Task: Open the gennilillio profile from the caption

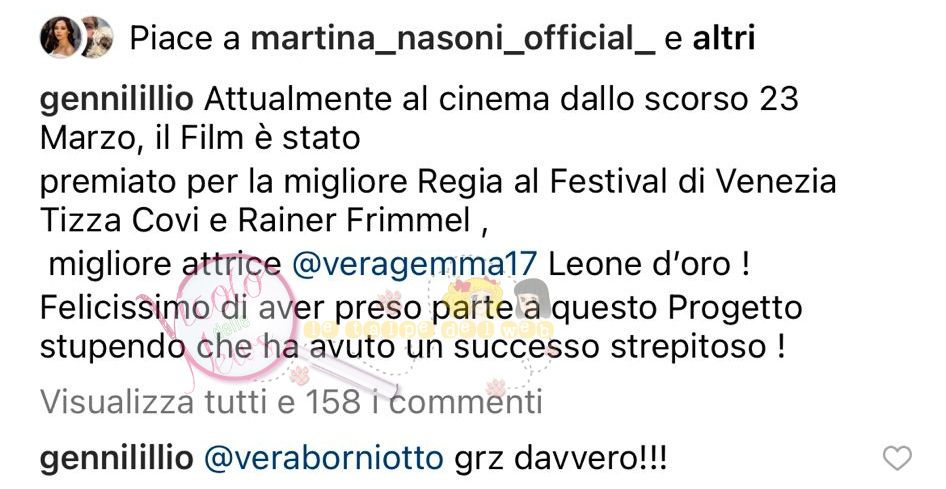Action: point(116,100)
